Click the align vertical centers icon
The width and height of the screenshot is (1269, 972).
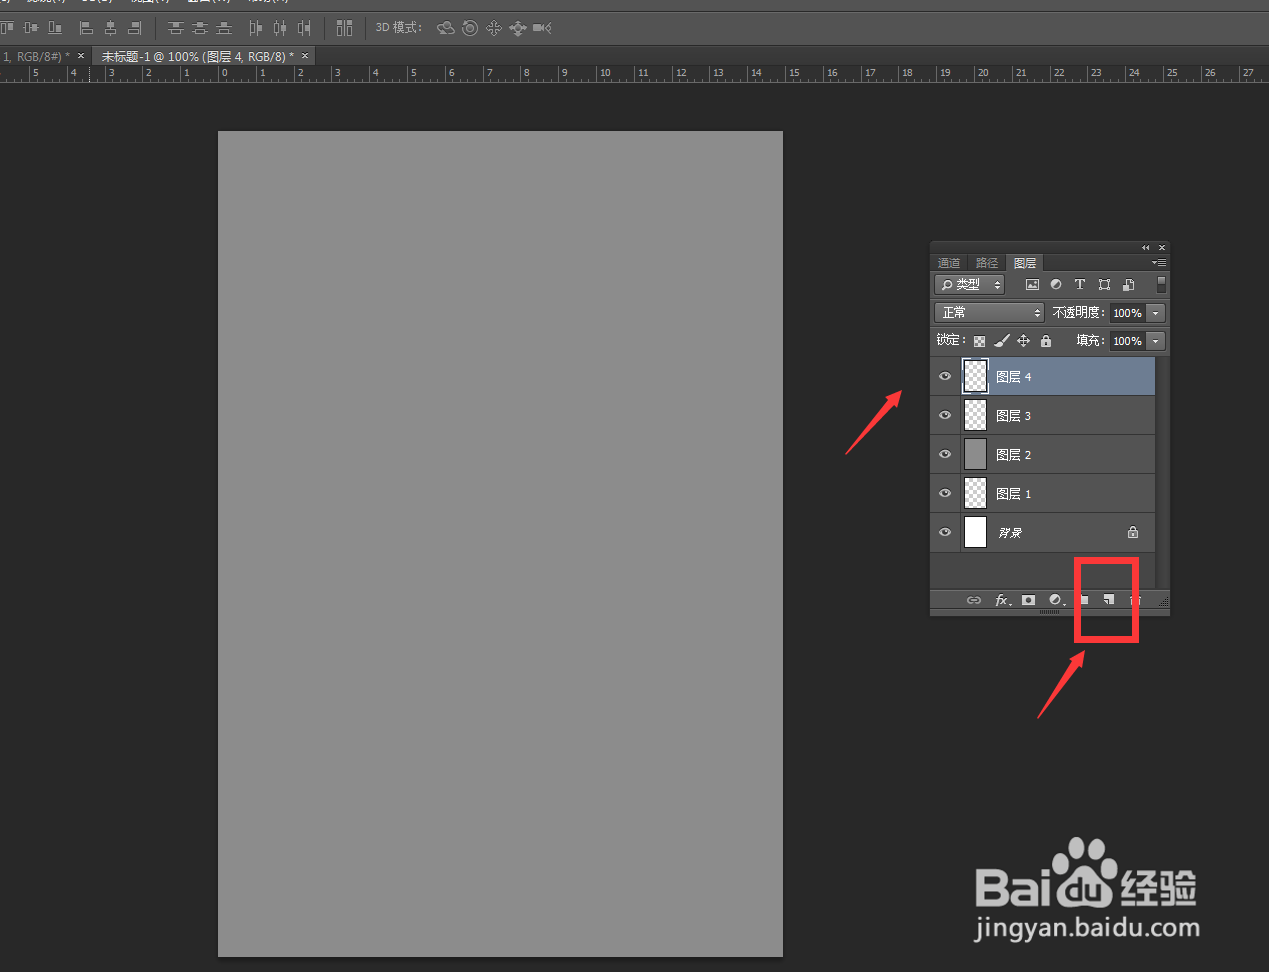pyautogui.click(x=31, y=28)
